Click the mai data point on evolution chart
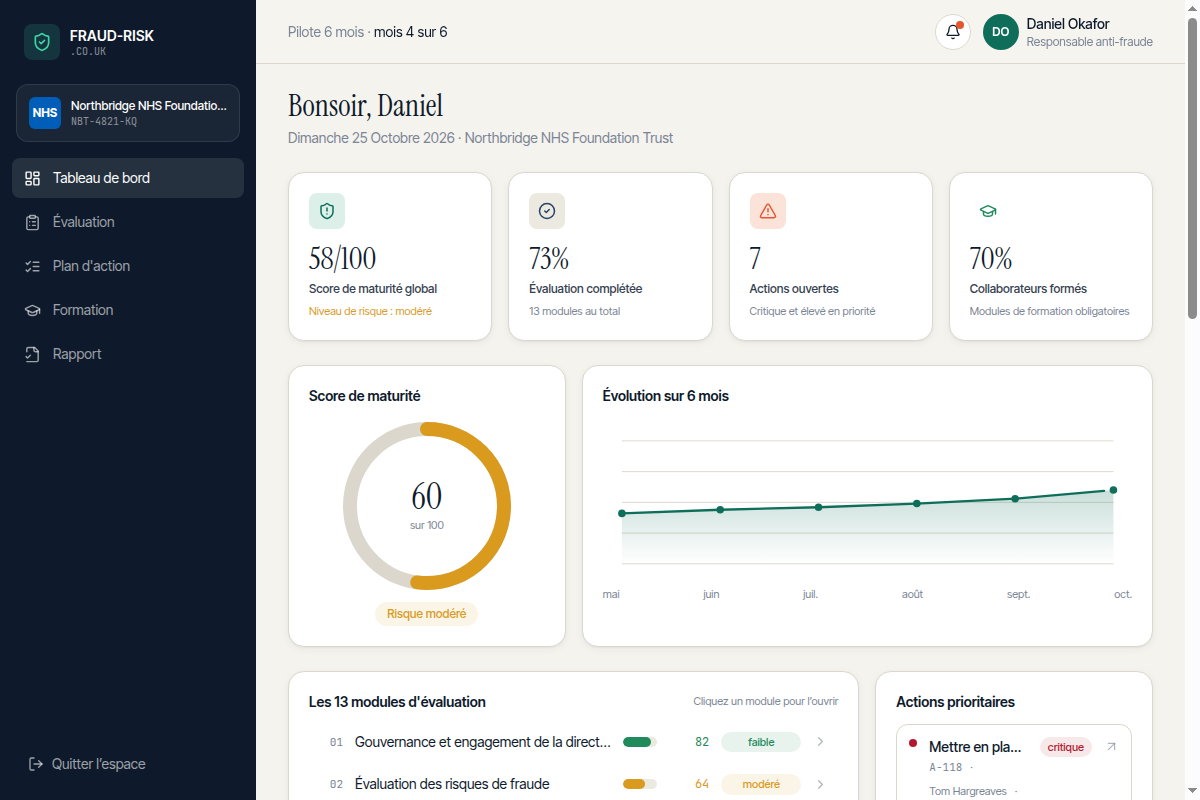Screen dimensions: 1200x800 [x=622, y=513]
